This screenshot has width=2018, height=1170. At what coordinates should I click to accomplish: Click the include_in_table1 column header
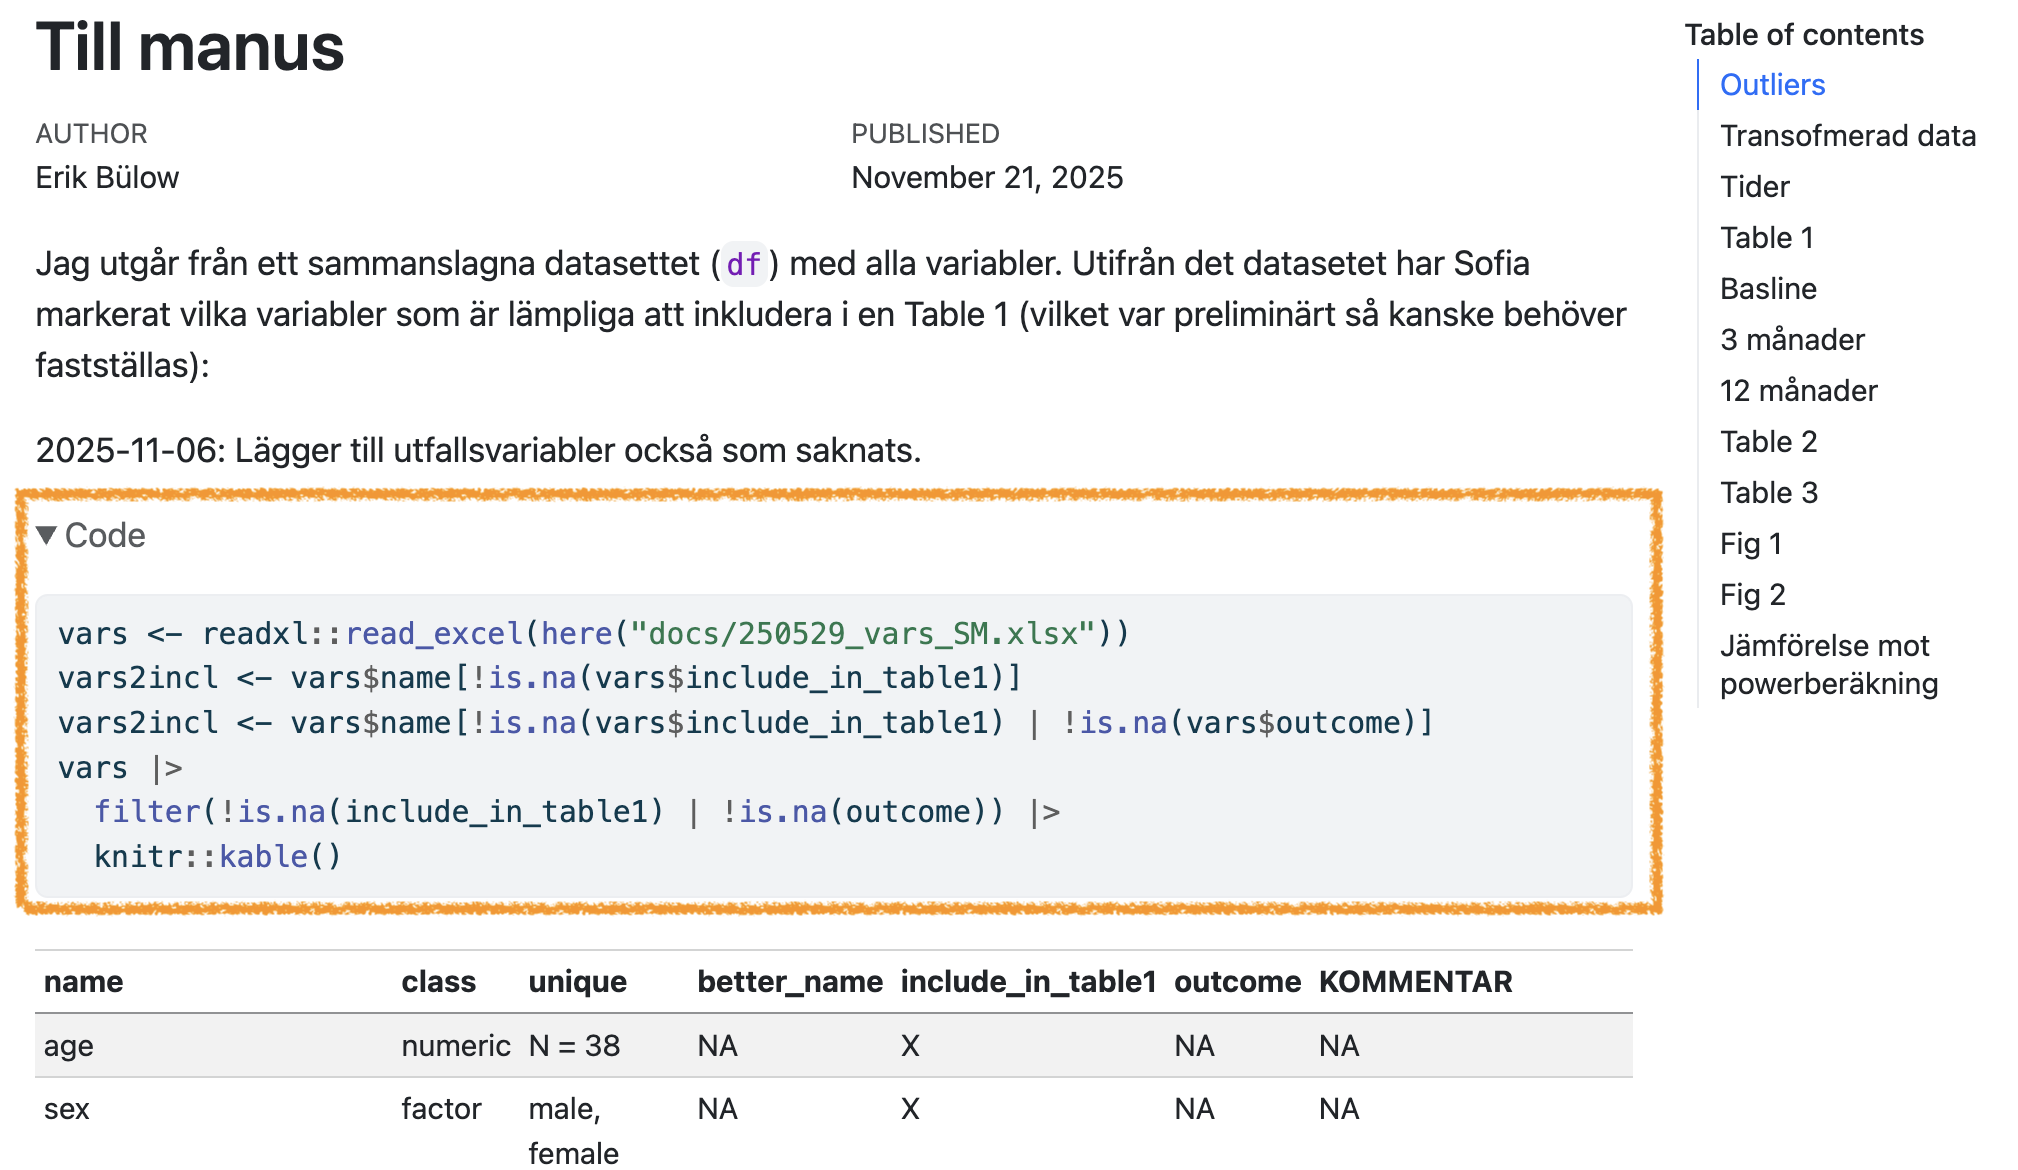tap(1027, 982)
